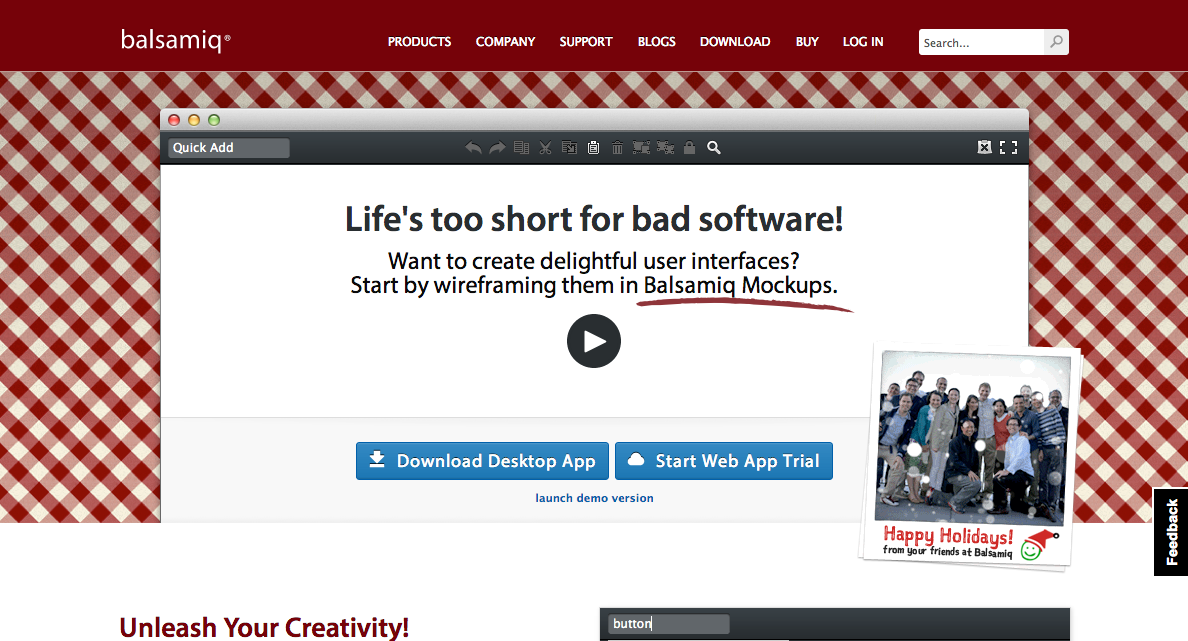The image size is (1188, 641).
Task: Click the undo arrow in mockup toolbar
Action: [473, 148]
